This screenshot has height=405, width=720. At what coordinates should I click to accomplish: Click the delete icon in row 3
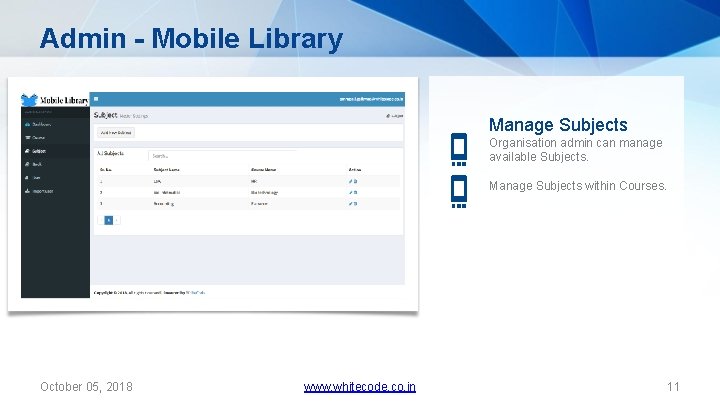[x=355, y=203]
